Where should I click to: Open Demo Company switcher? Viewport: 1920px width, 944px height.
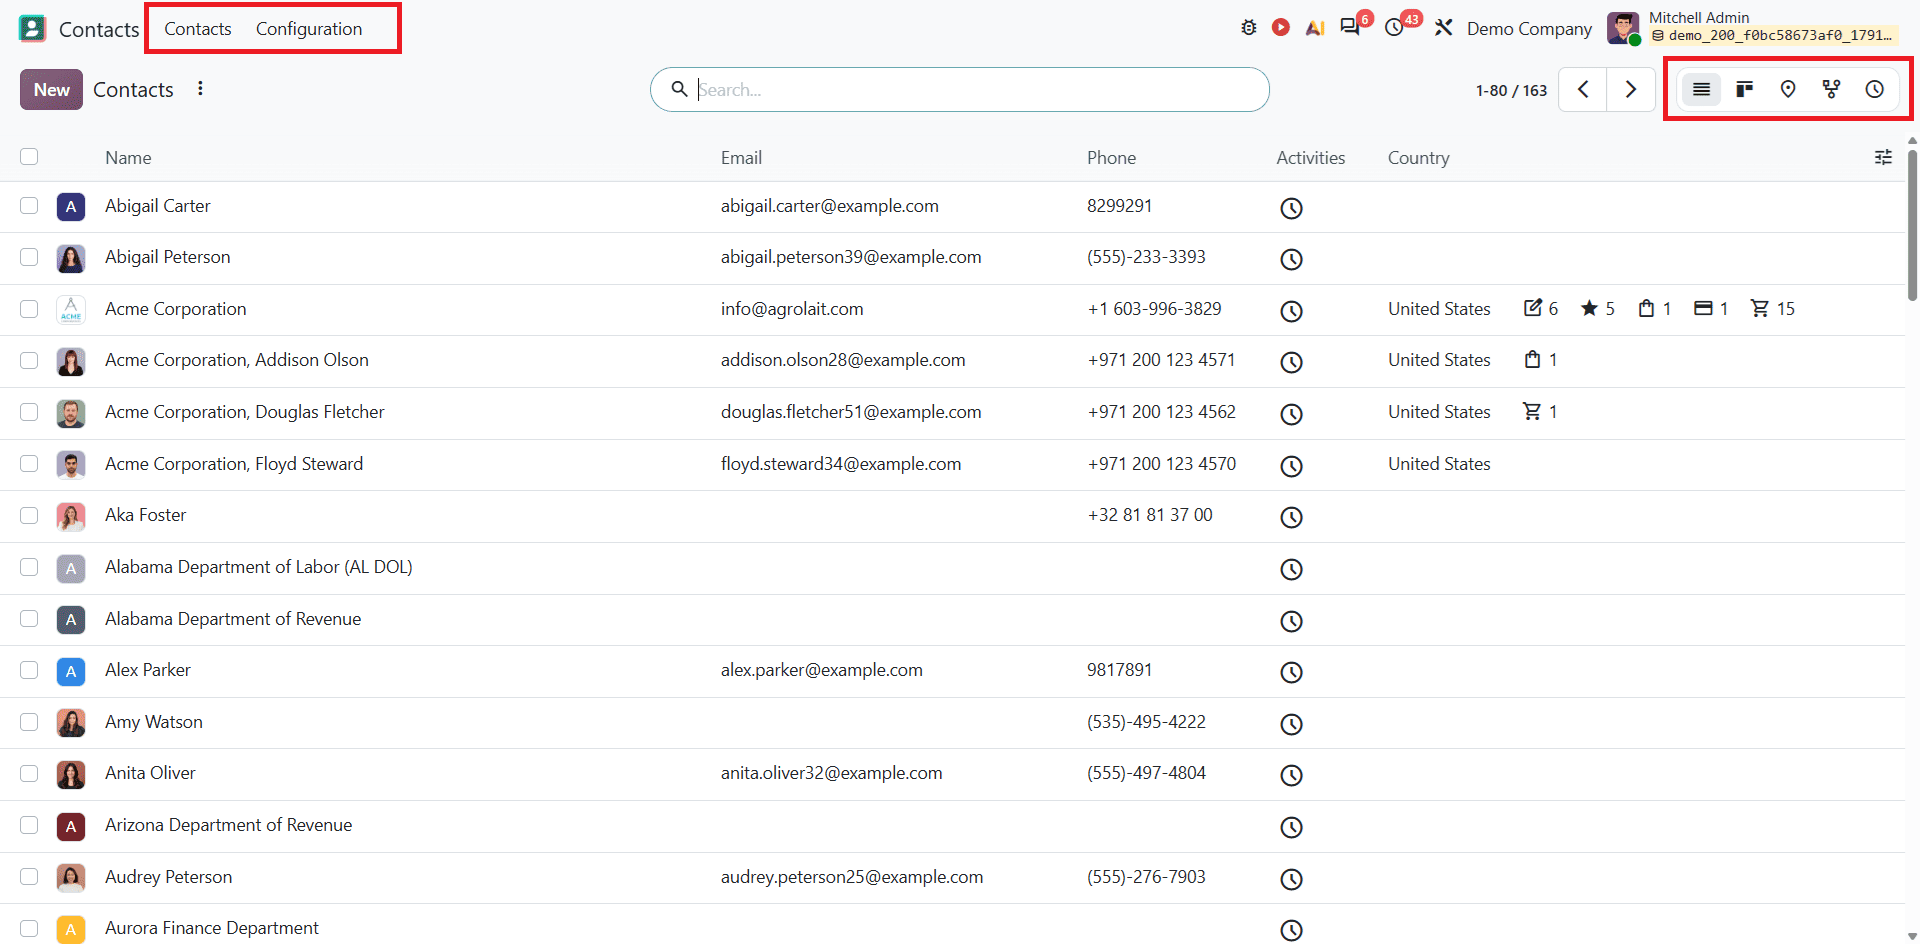pos(1529,29)
